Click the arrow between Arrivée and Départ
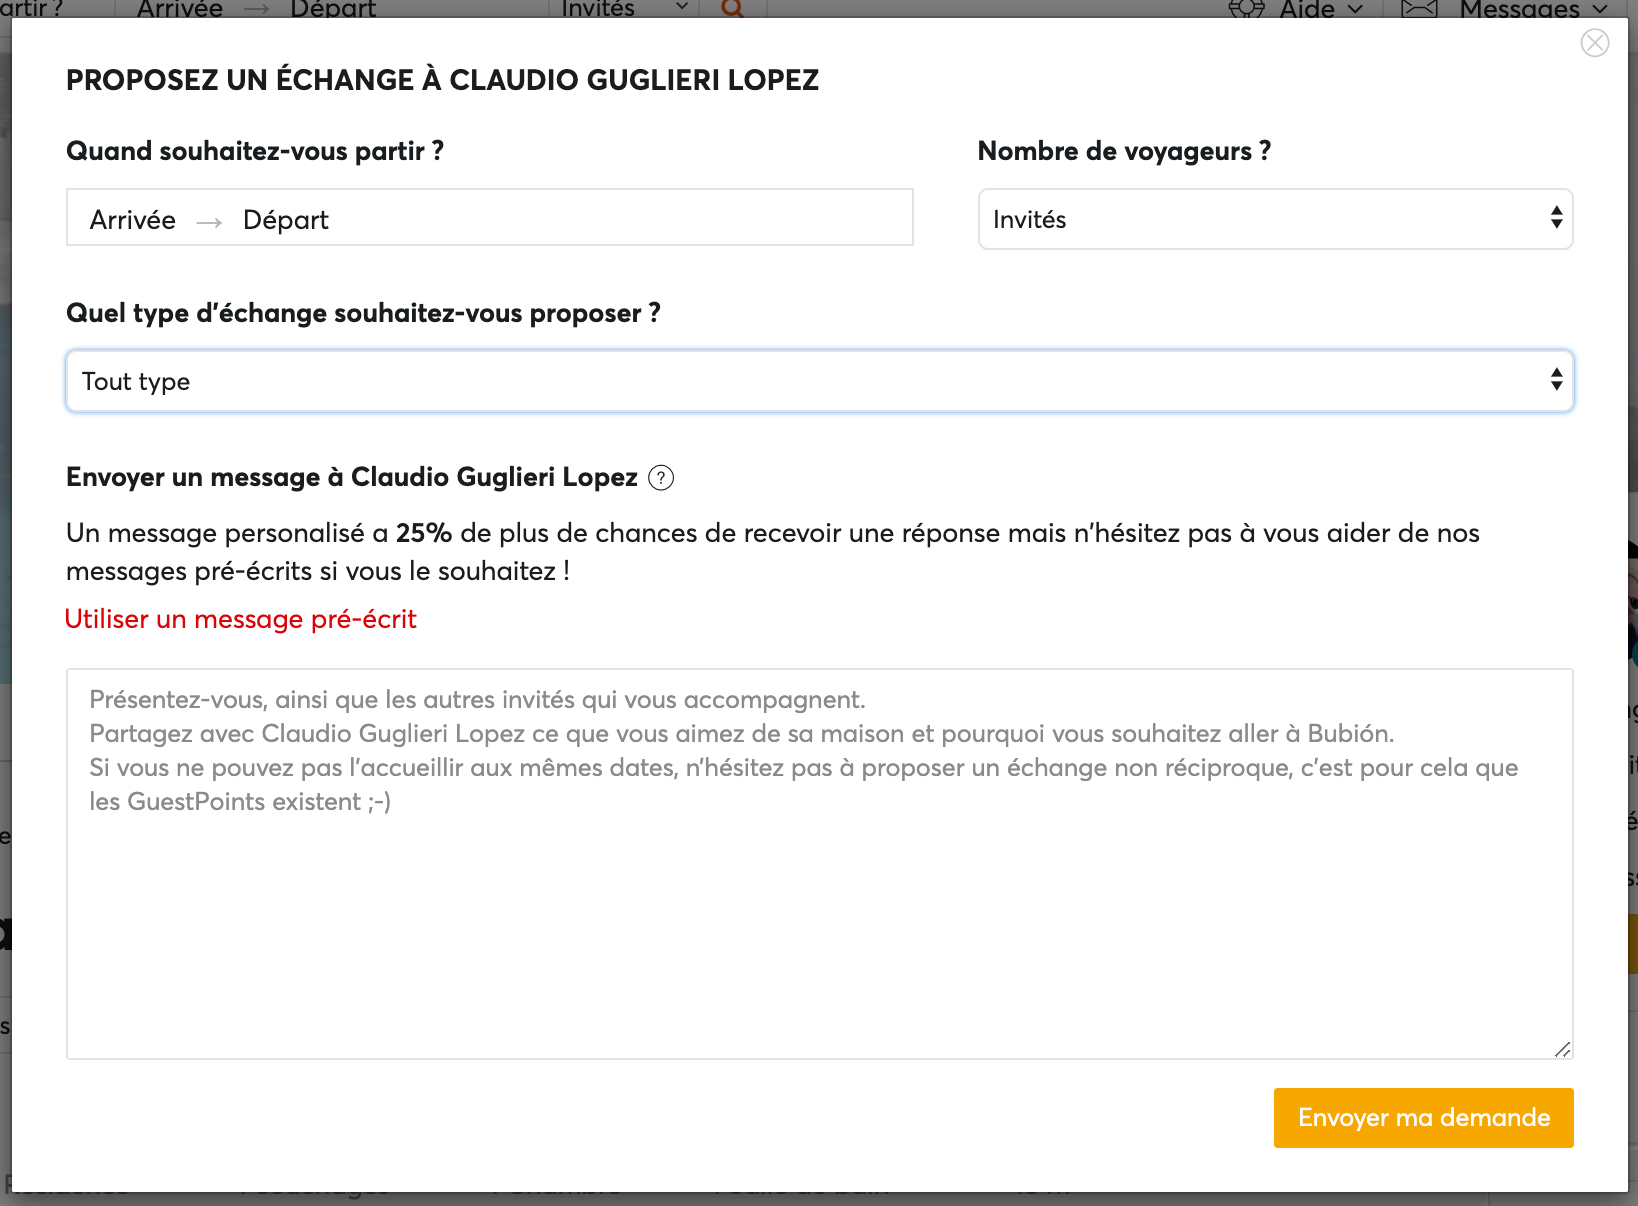1638x1206 pixels. tap(209, 221)
